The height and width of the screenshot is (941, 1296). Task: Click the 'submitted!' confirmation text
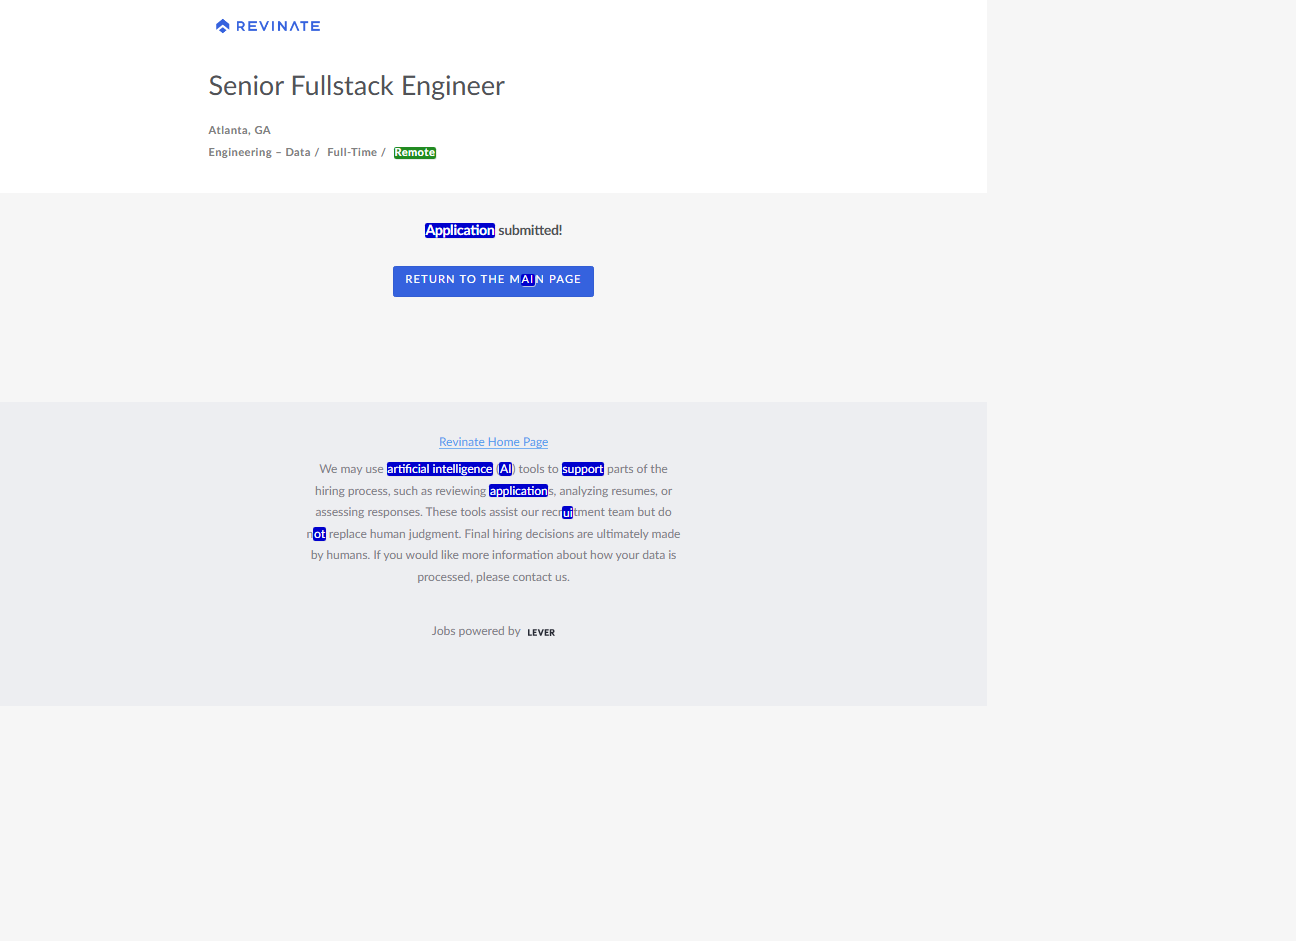[x=530, y=230]
